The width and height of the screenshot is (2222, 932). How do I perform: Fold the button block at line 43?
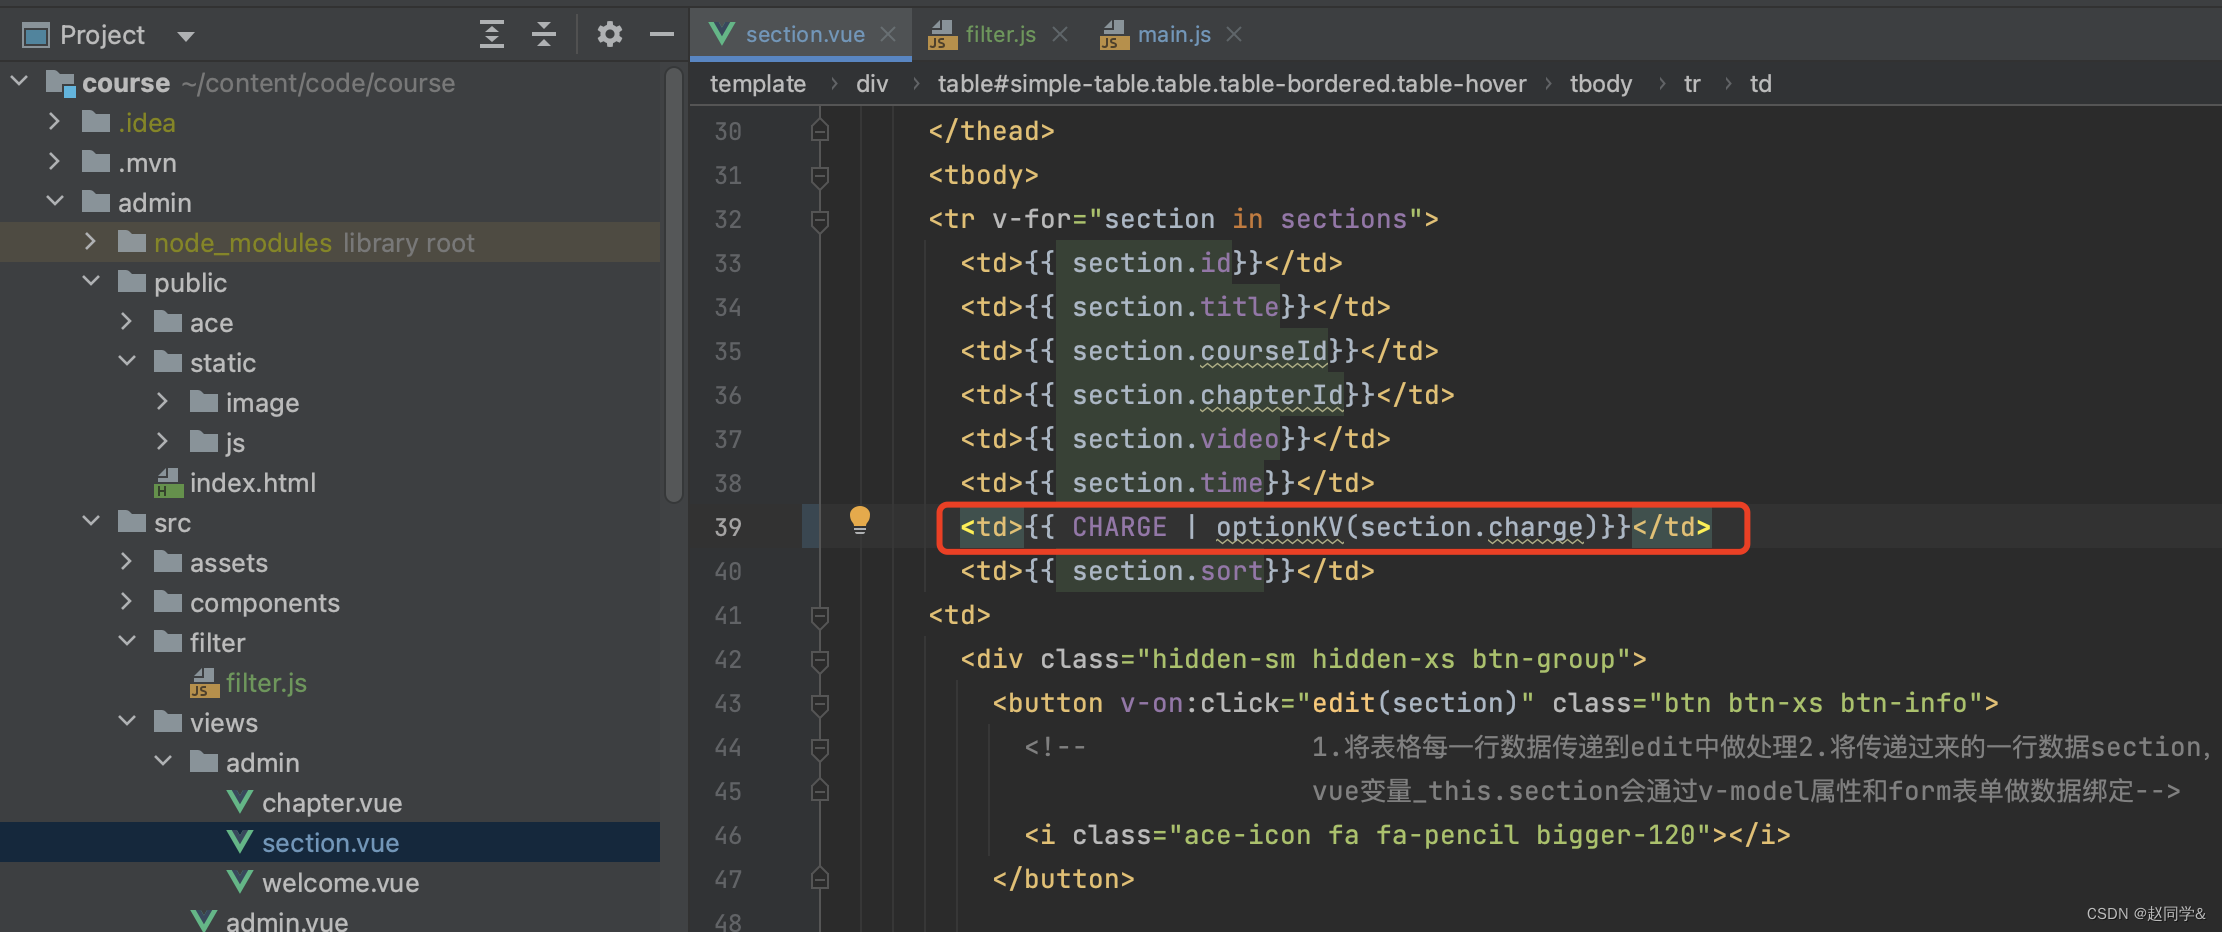[x=820, y=704]
